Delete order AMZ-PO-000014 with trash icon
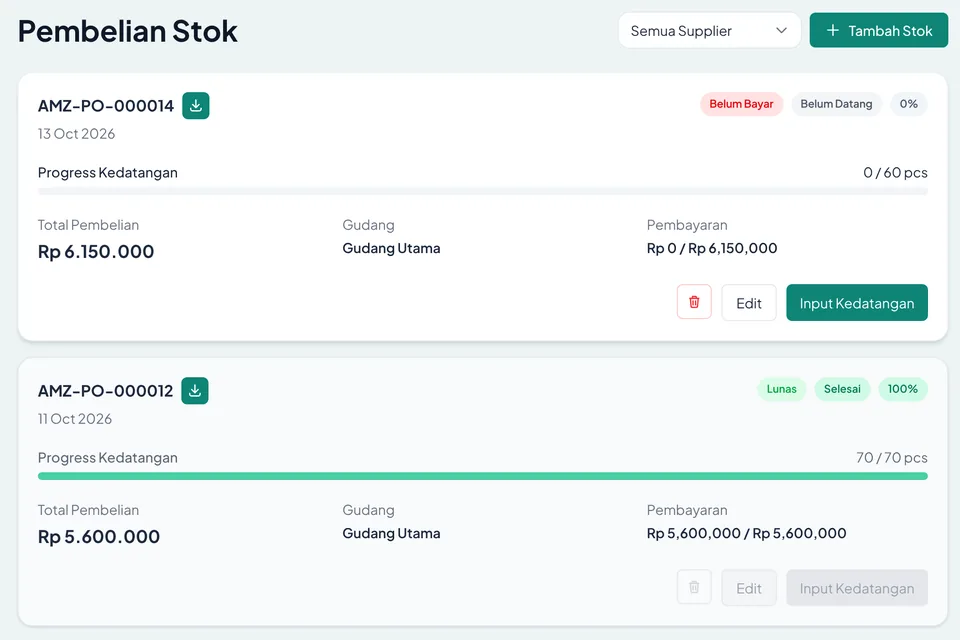Viewport: 960px width, 640px height. [x=694, y=302]
